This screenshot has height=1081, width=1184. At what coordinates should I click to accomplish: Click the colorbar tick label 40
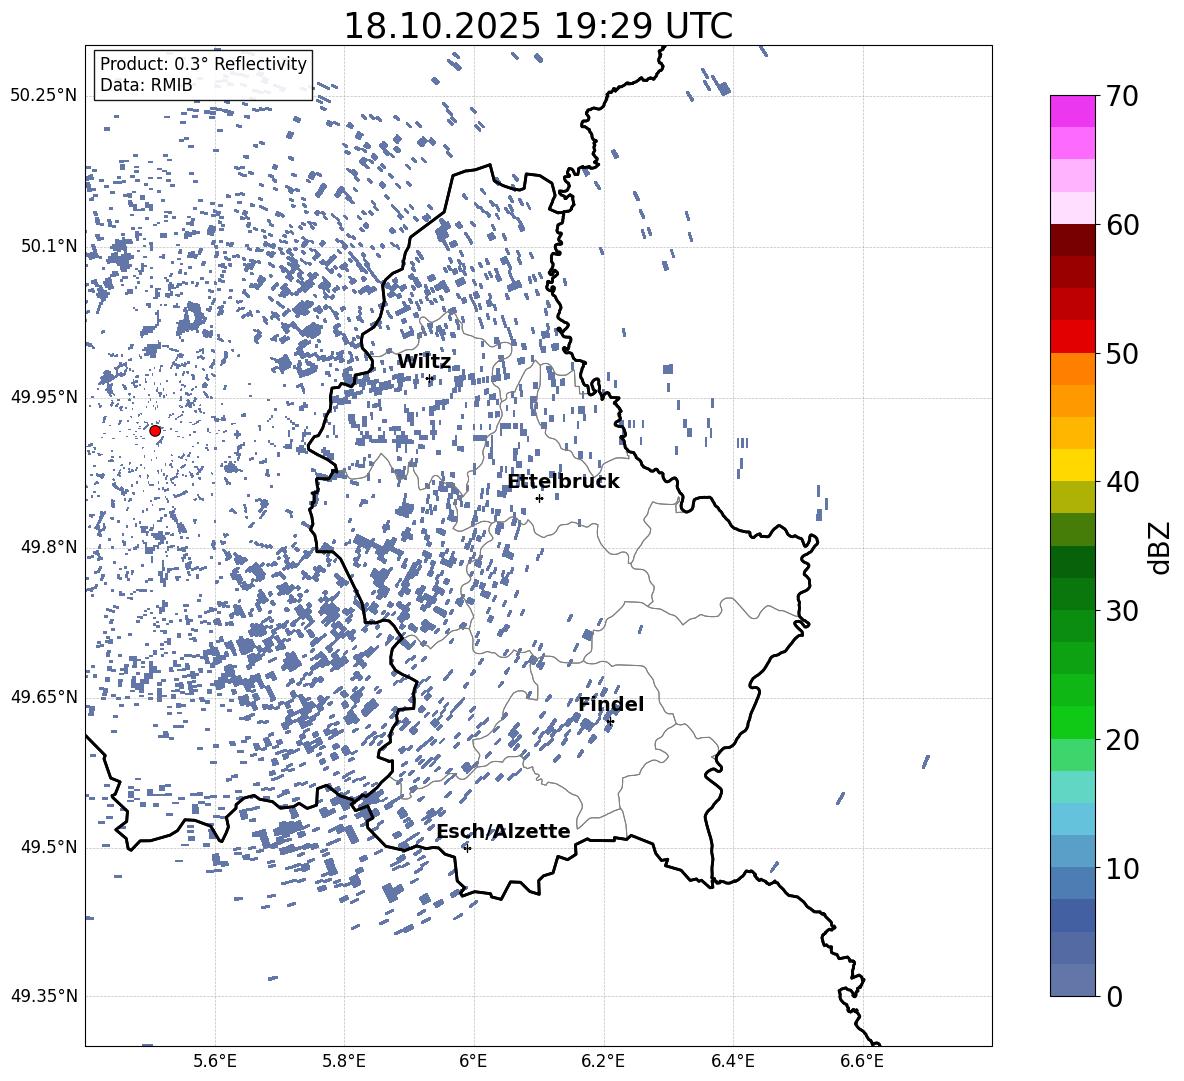[x=1121, y=482]
